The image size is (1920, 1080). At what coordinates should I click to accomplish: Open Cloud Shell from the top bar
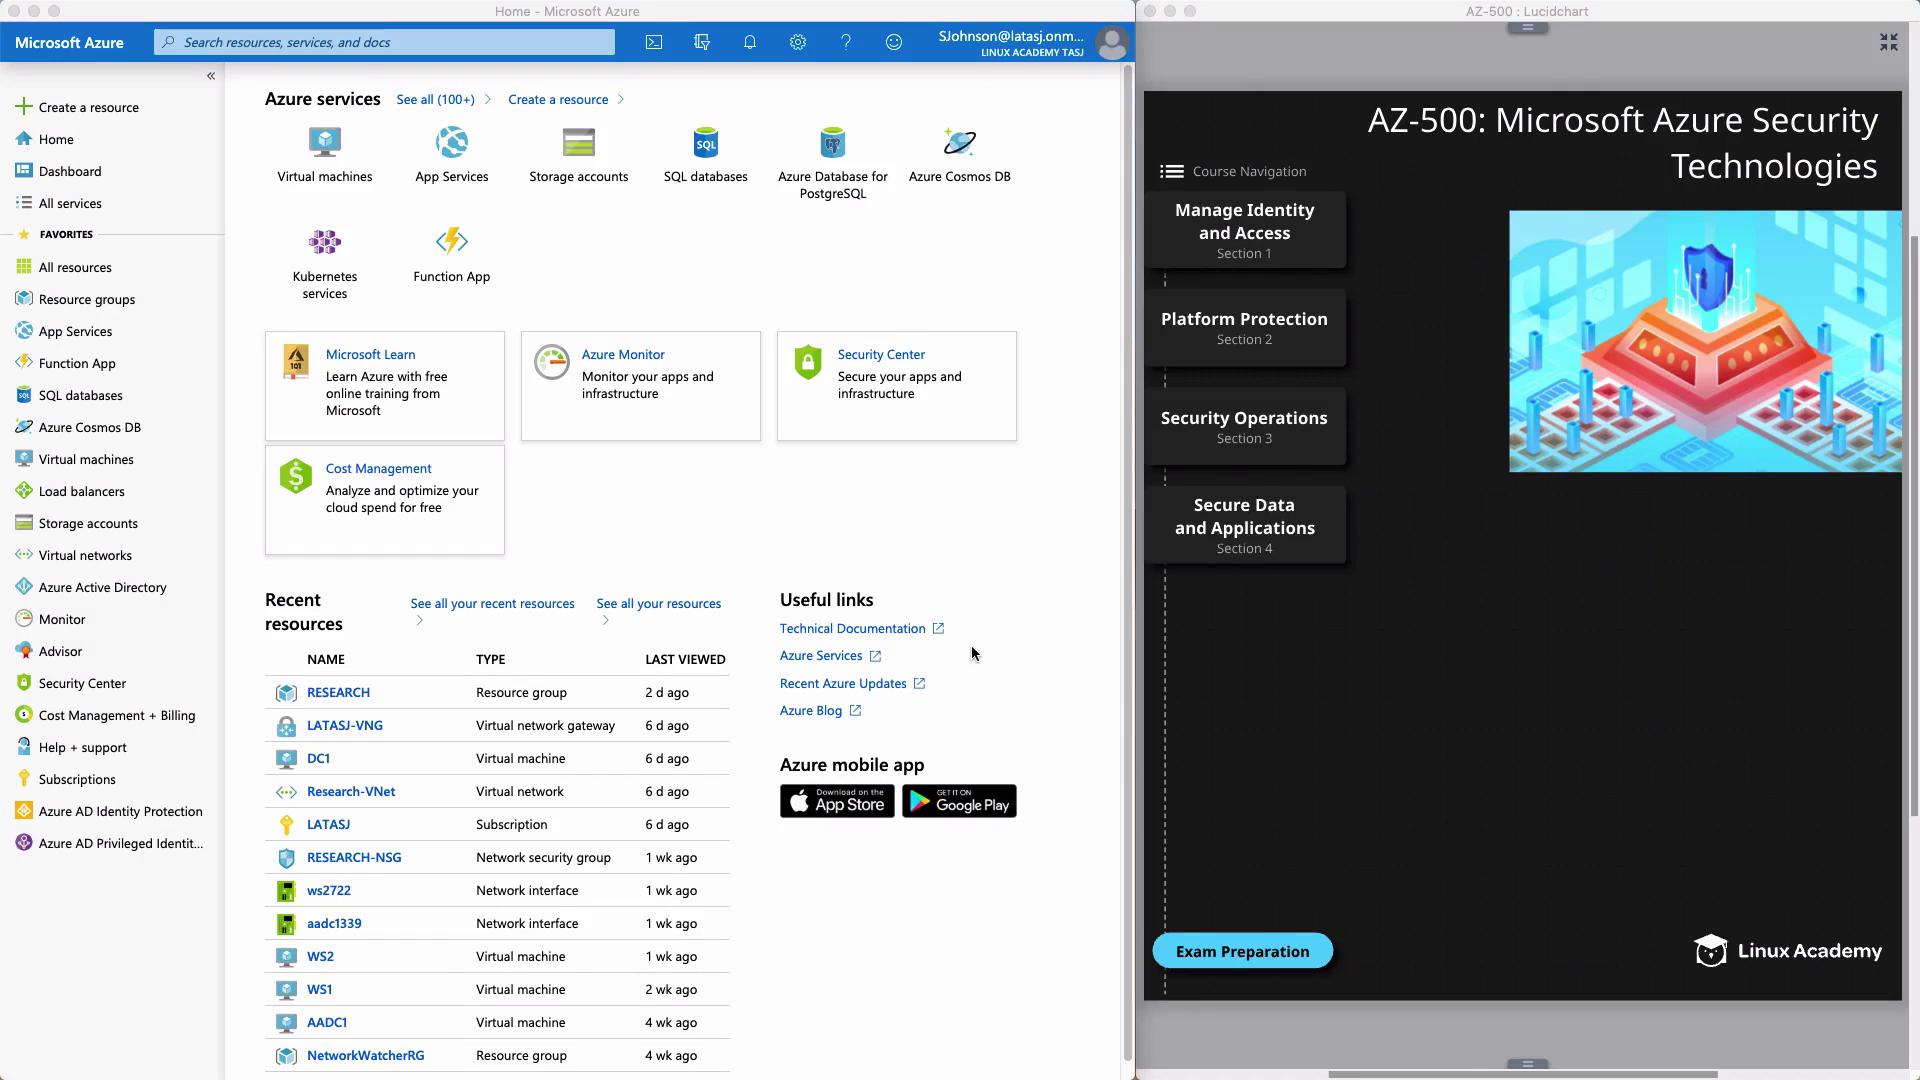[654, 42]
